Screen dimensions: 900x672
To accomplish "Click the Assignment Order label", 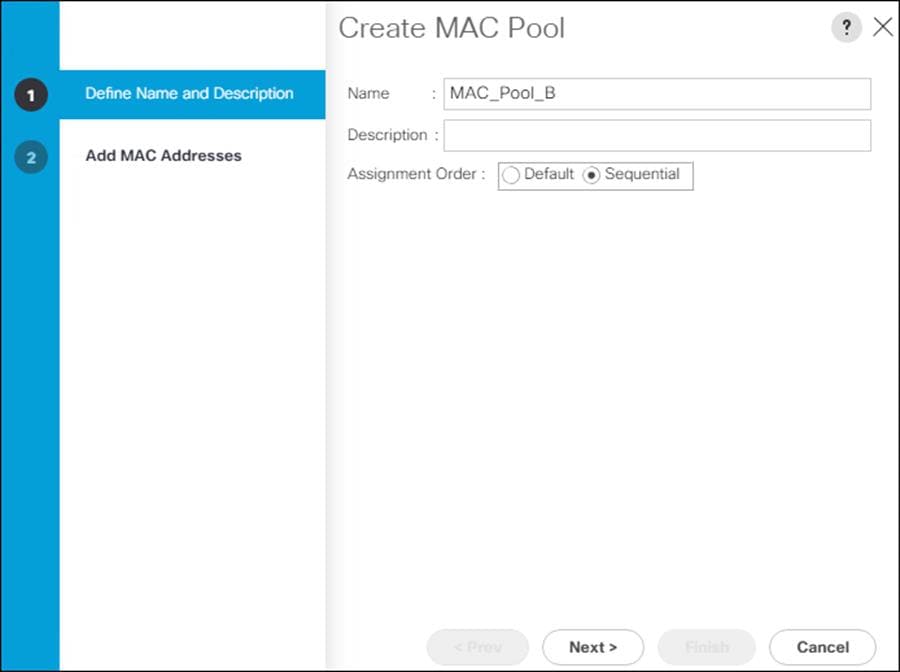I will (413, 174).
